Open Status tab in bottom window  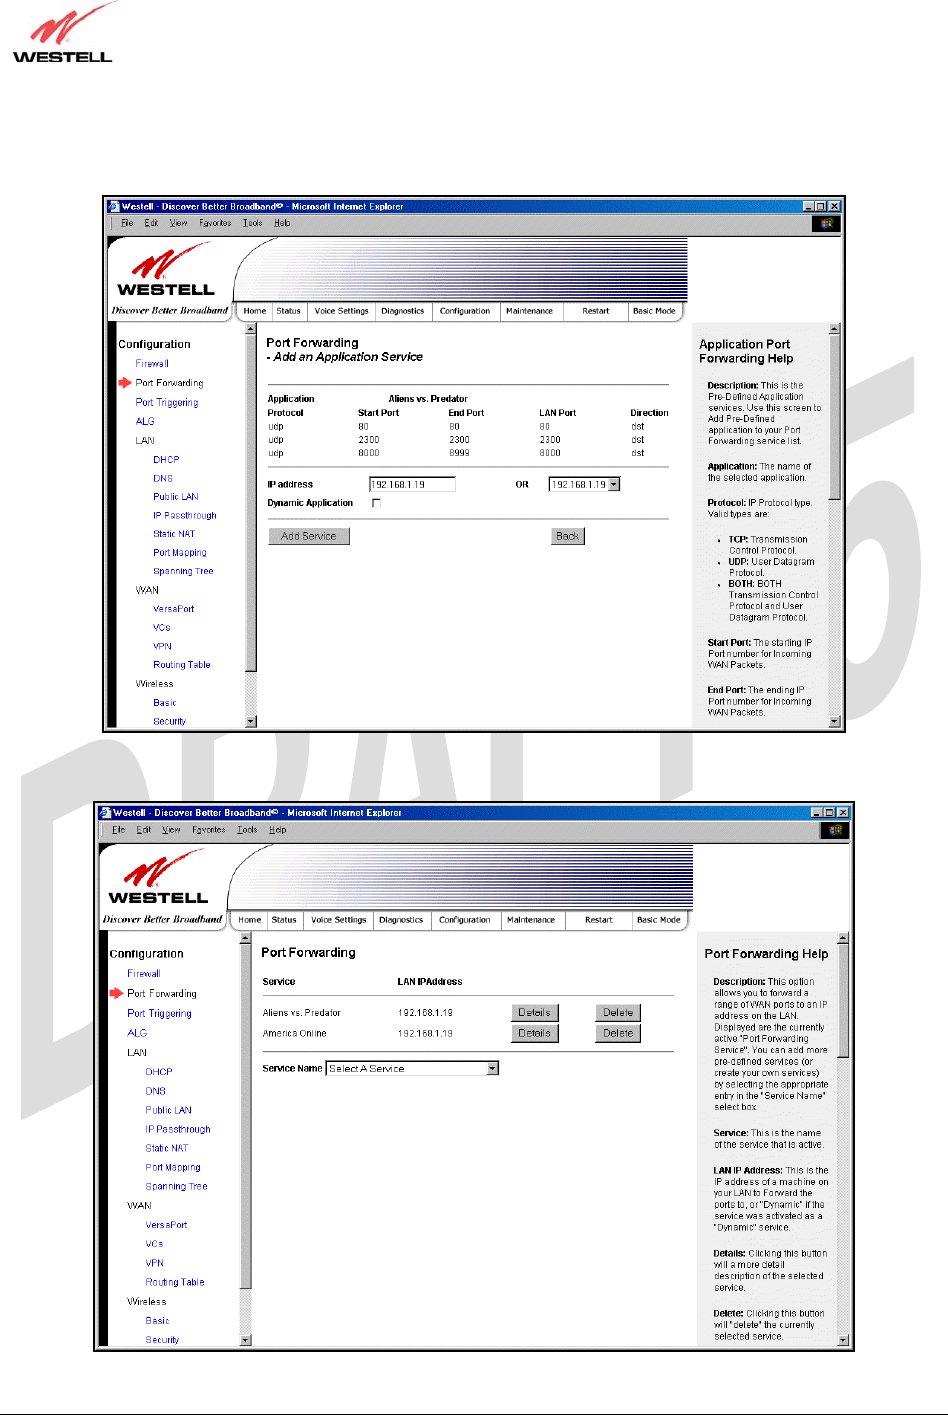(x=284, y=920)
